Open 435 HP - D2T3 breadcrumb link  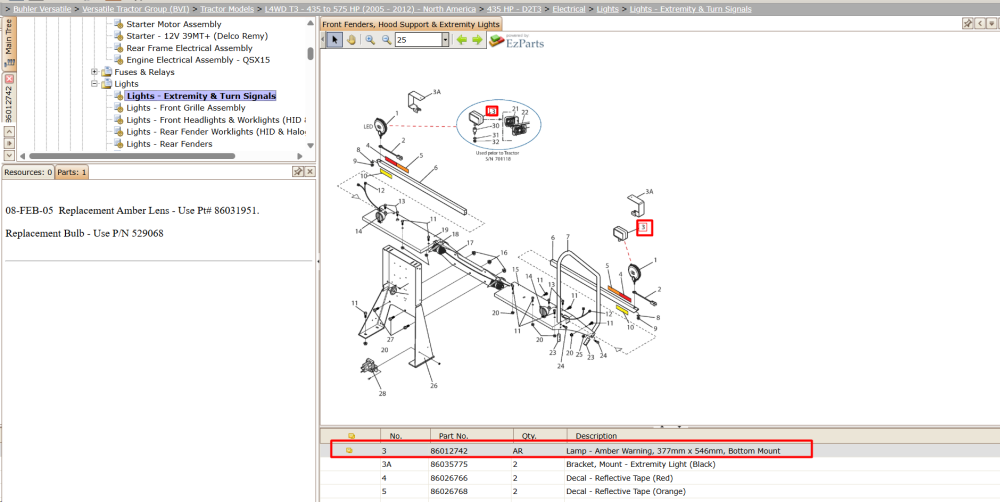(514, 9)
